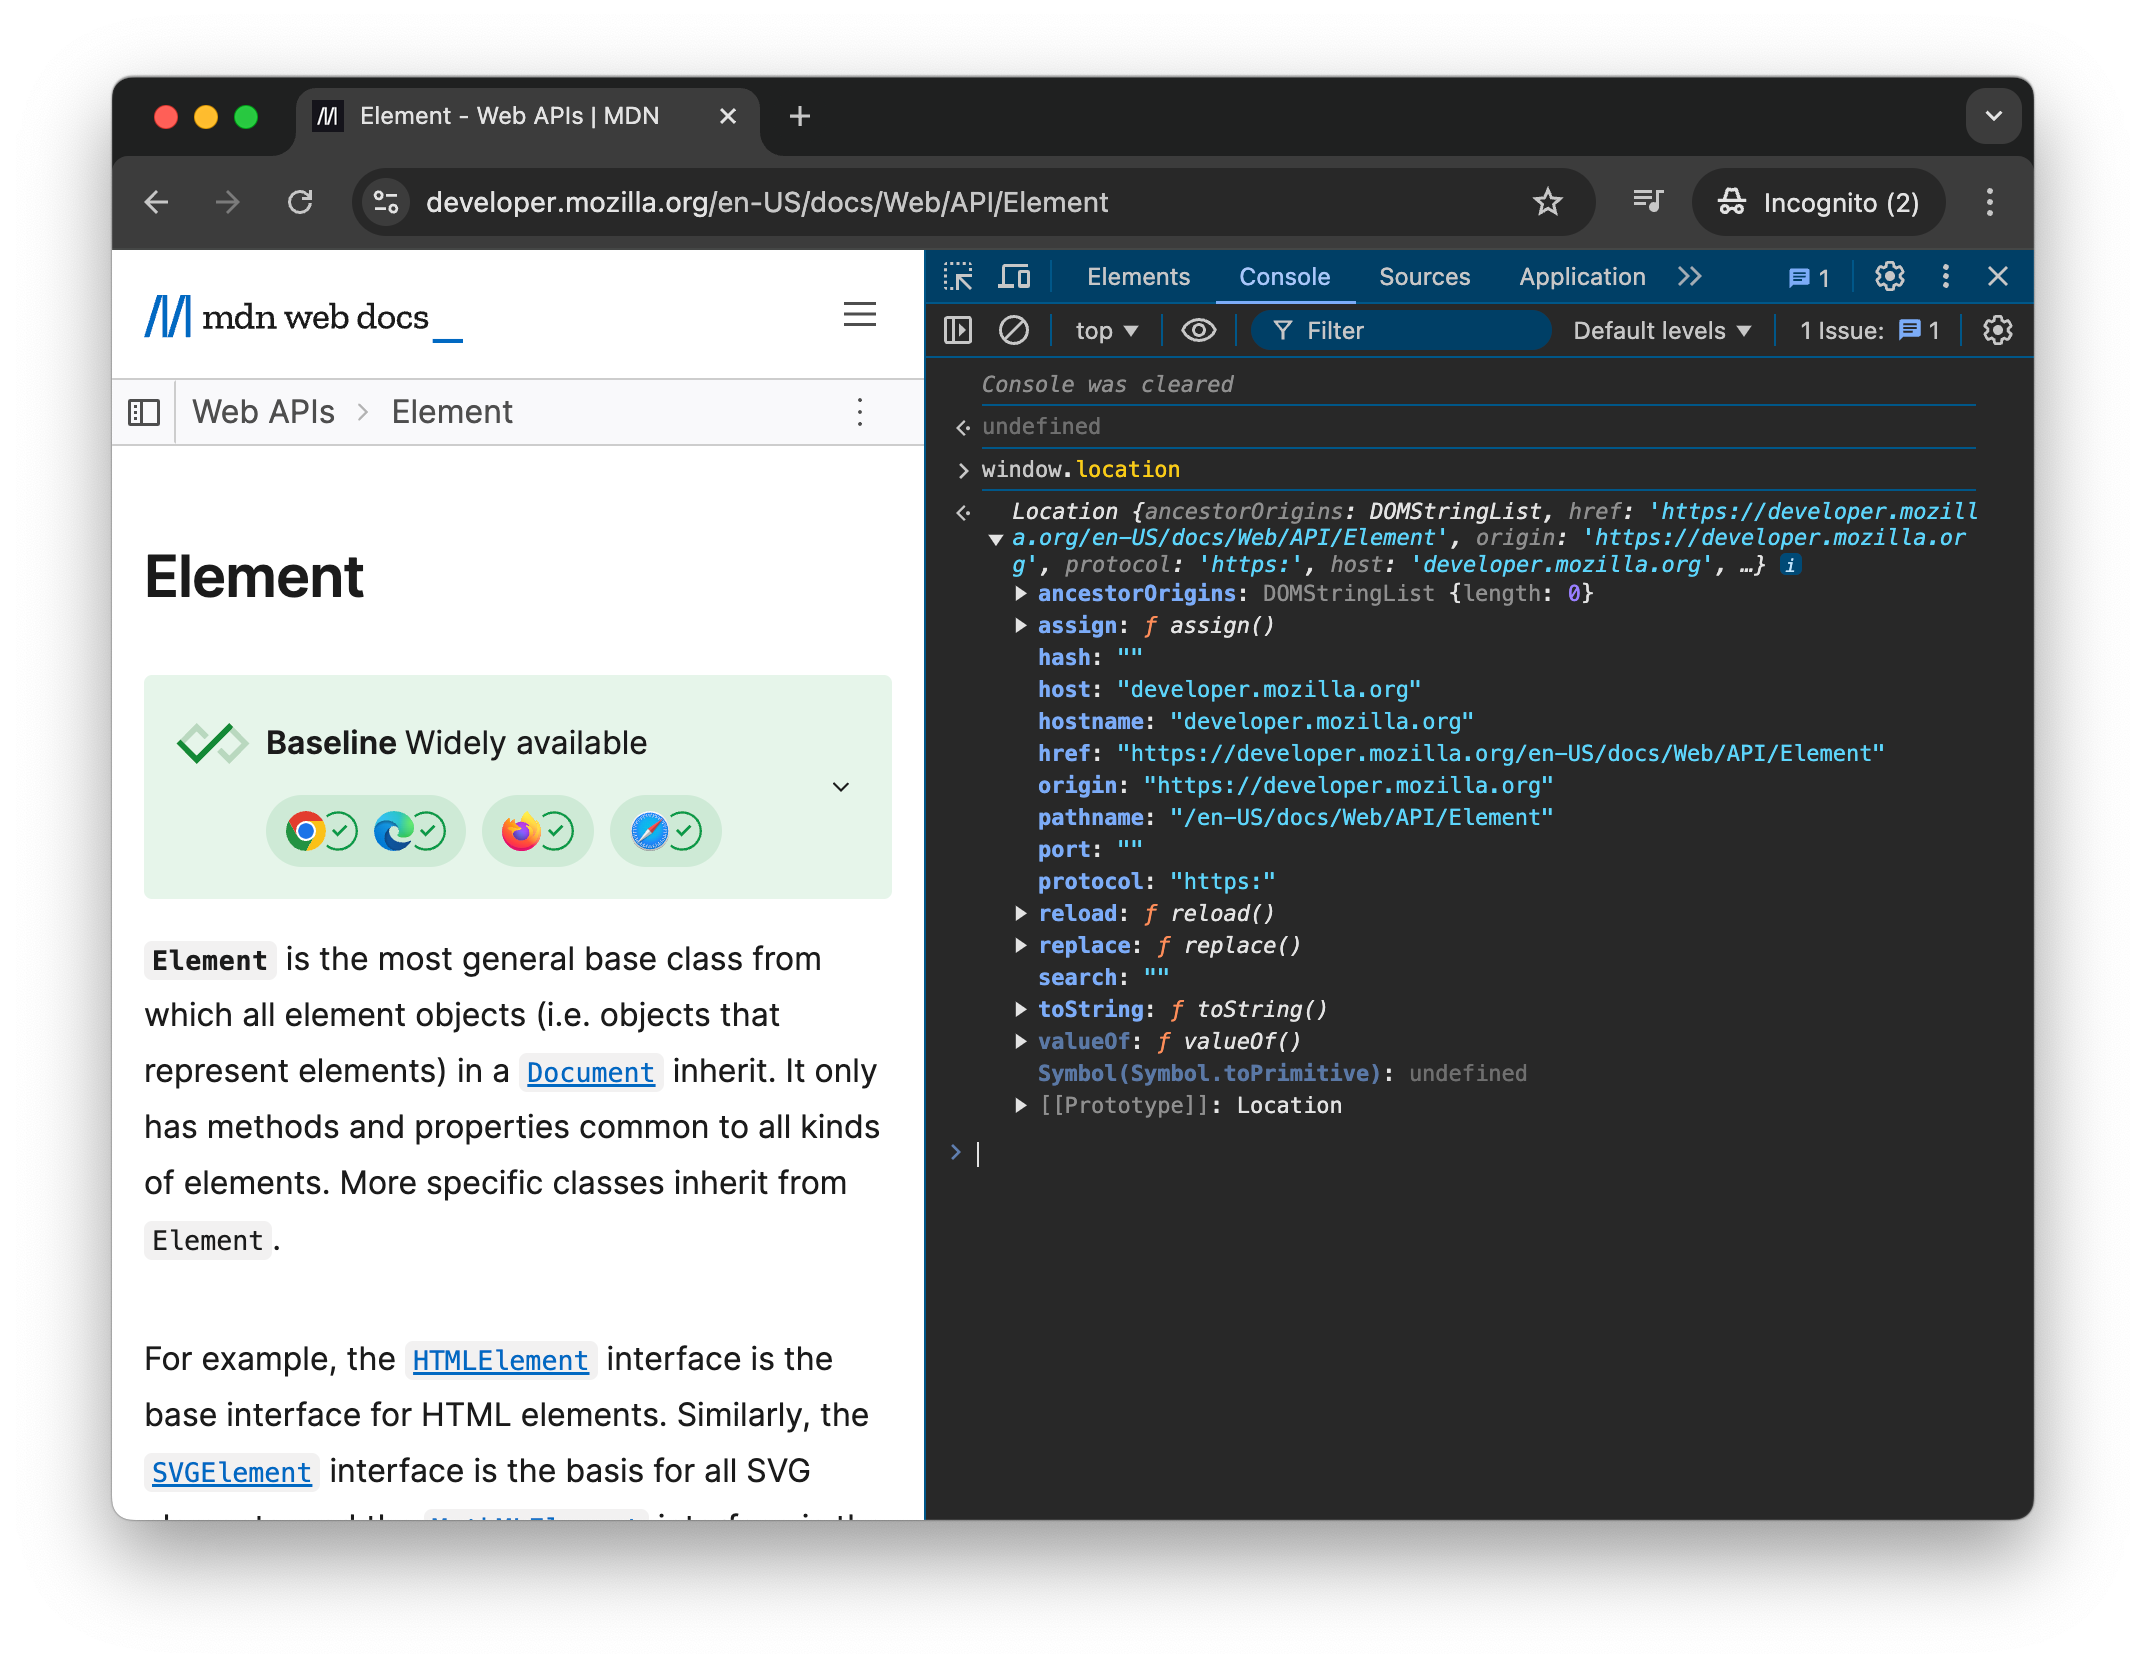The width and height of the screenshot is (2146, 1668).
Task: Expand replace function property
Action: [1020, 946]
